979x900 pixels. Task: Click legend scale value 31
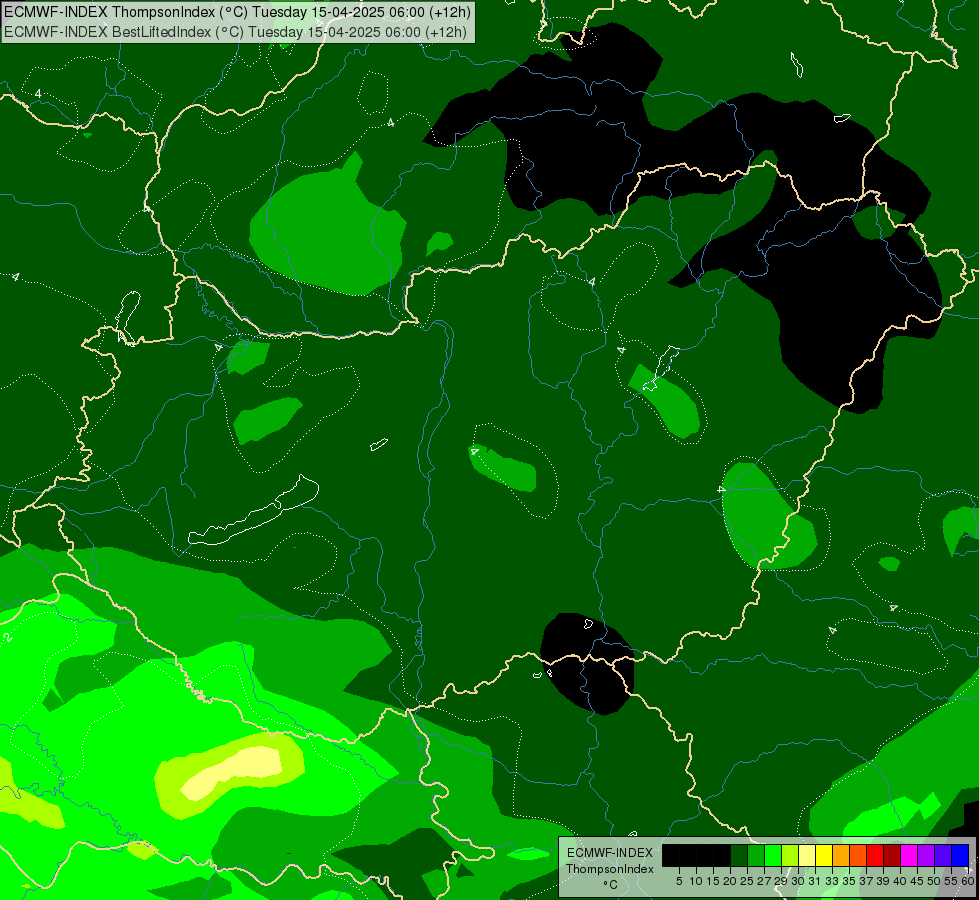click(815, 881)
